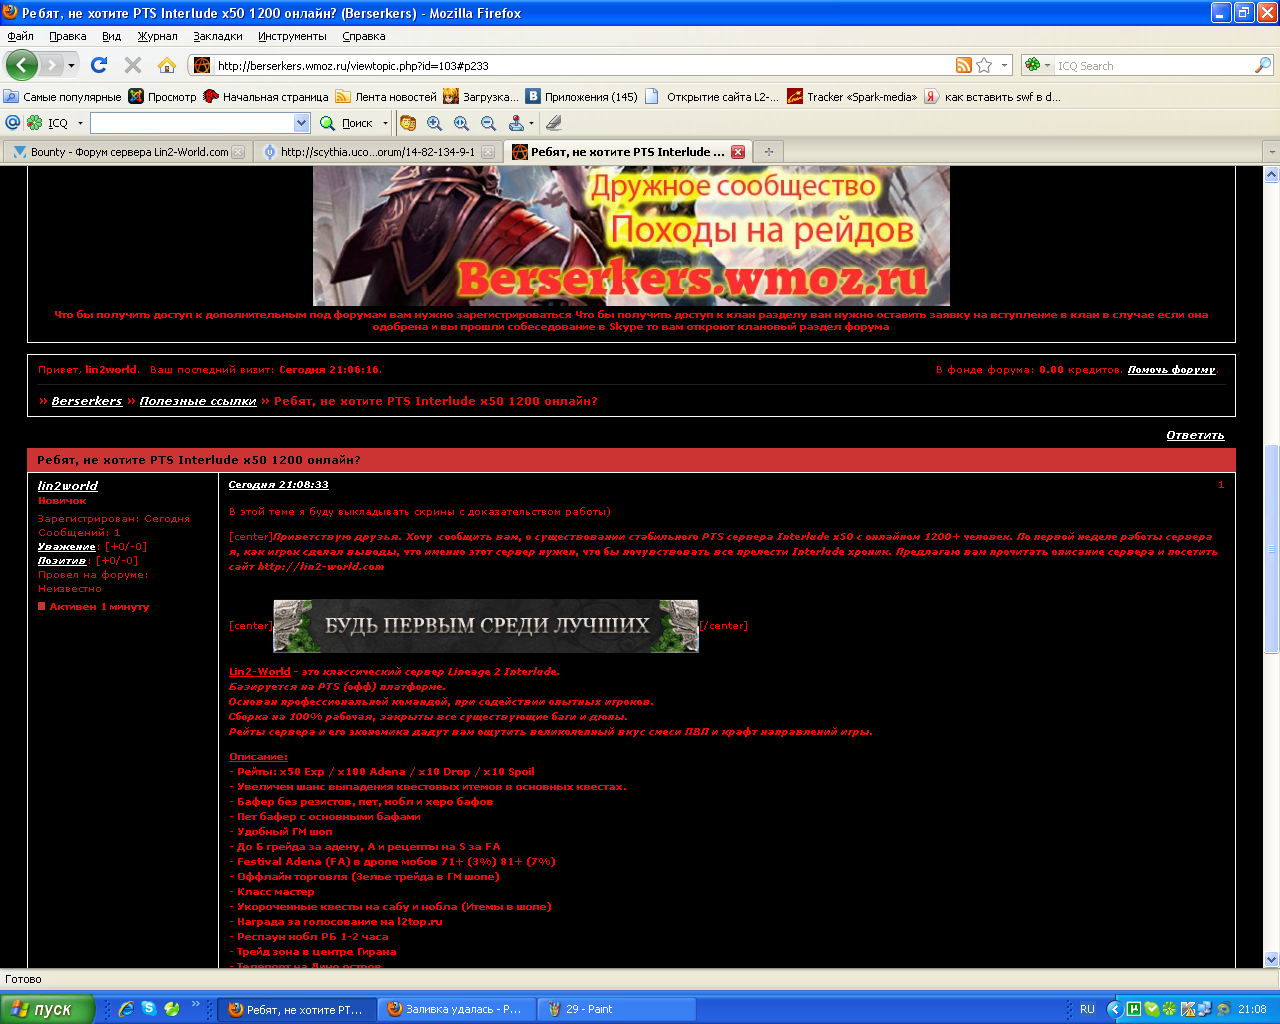Click the zoom-in magnifier icon in ICQ toolbar
1280x1024 pixels.
tap(434, 123)
